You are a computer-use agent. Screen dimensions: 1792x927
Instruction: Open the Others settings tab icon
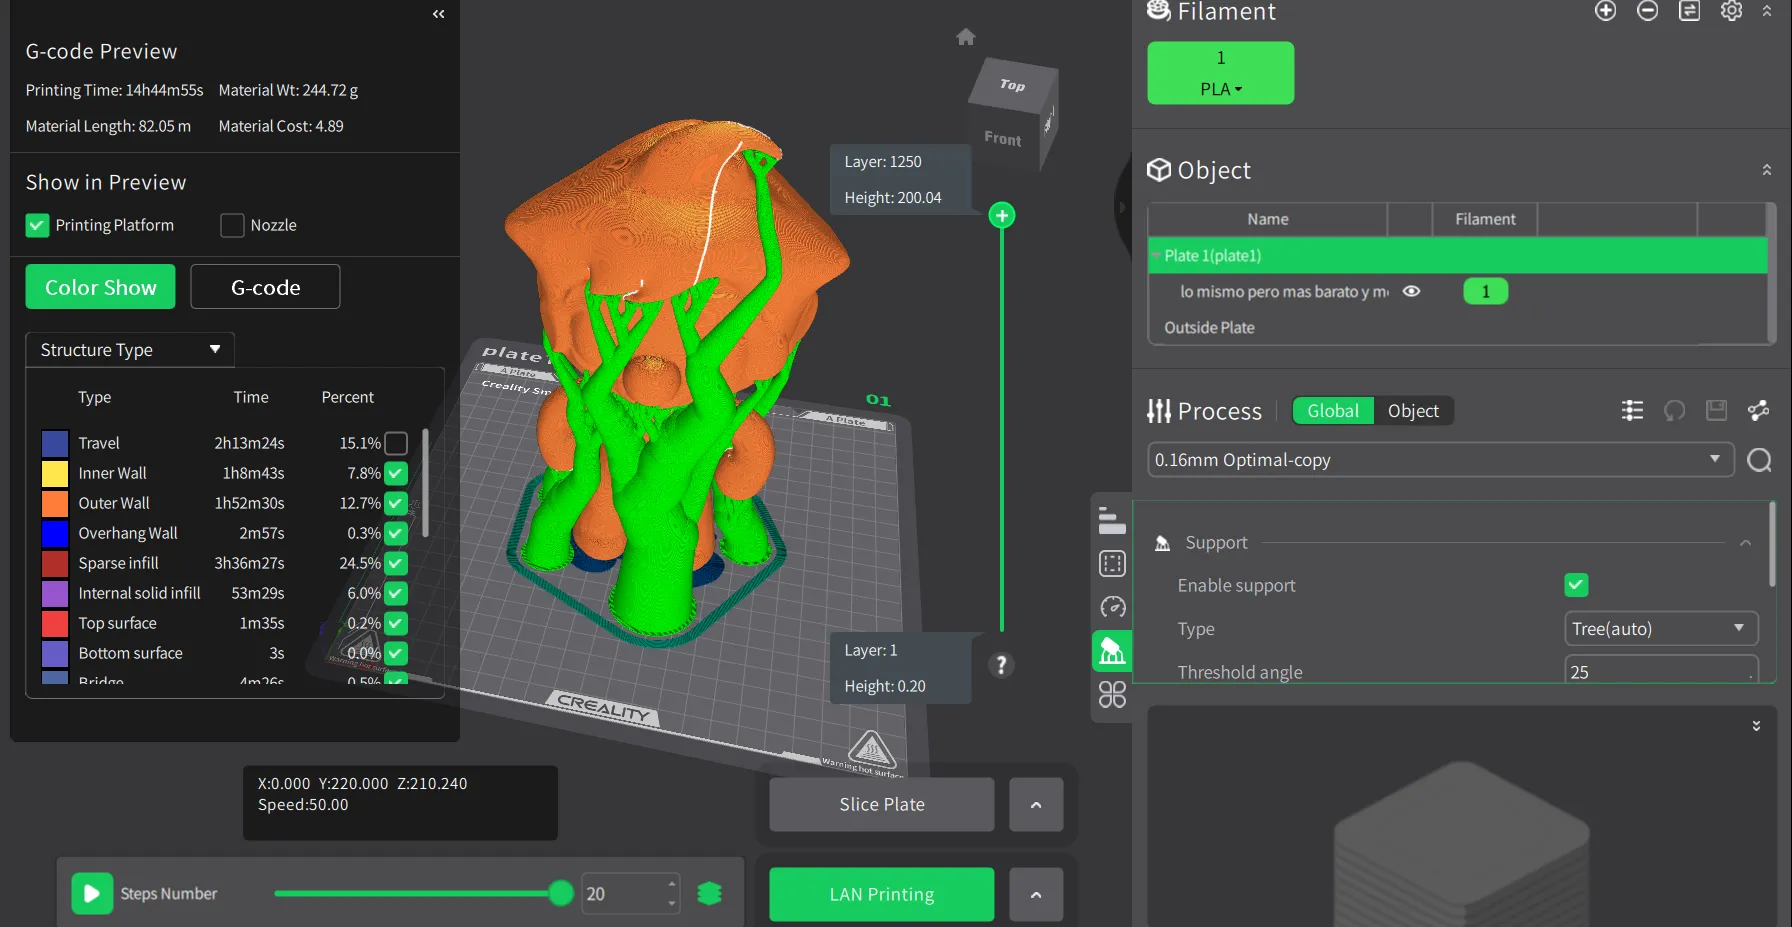[1112, 694]
